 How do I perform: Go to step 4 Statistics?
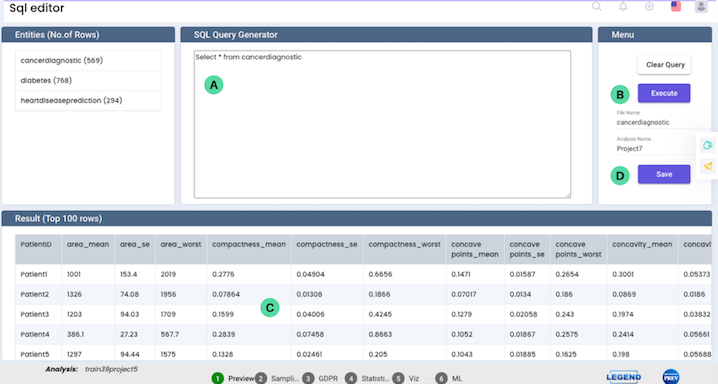(367, 379)
